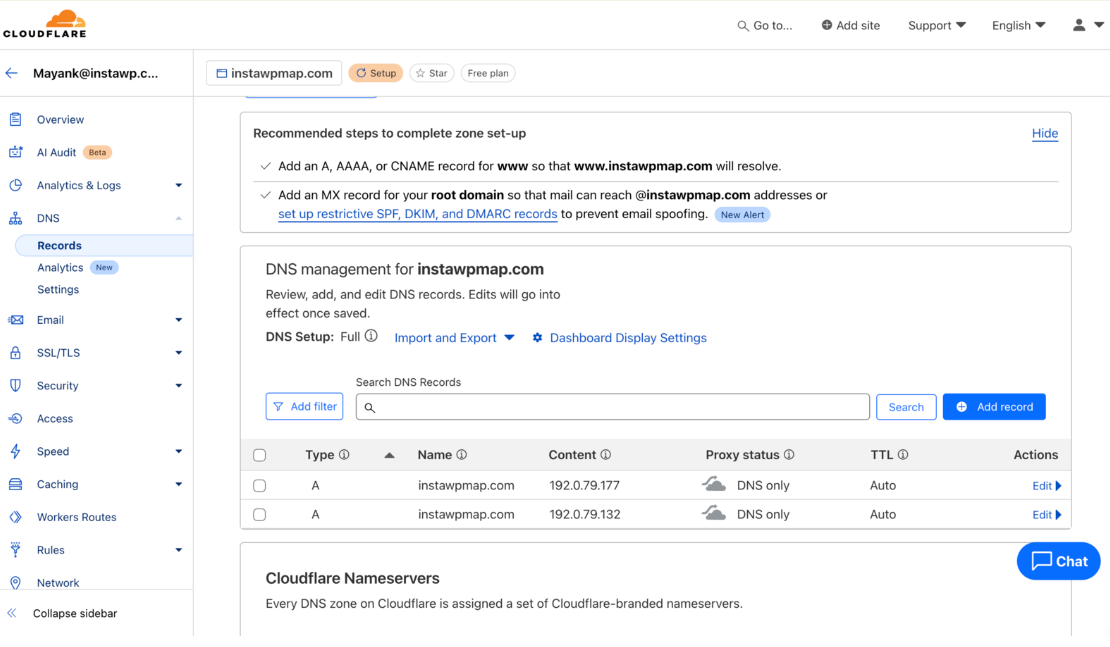Click the info icon beside TTL column
This screenshot has height=647, width=1110.
[903, 454]
